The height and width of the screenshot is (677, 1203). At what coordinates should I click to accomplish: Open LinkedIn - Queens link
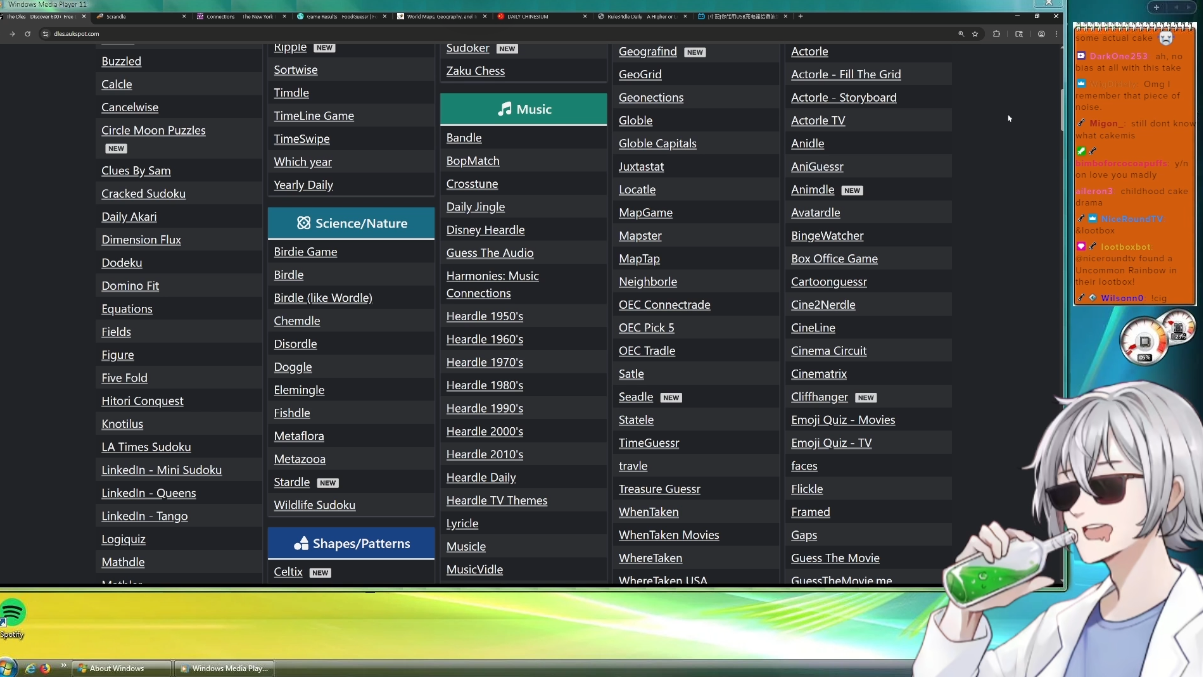pos(149,493)
